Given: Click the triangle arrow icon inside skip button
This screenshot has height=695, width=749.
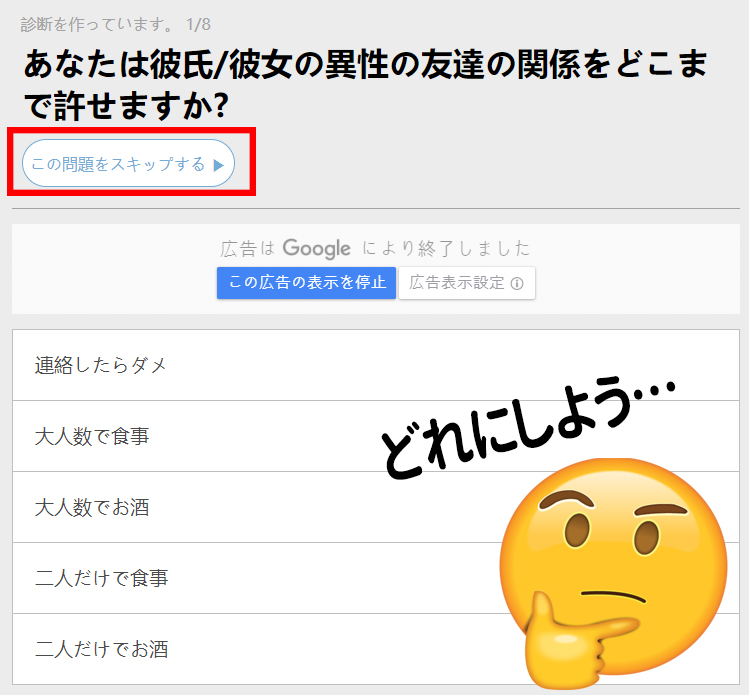Looking at the screenshot, I should click(219, 165).
